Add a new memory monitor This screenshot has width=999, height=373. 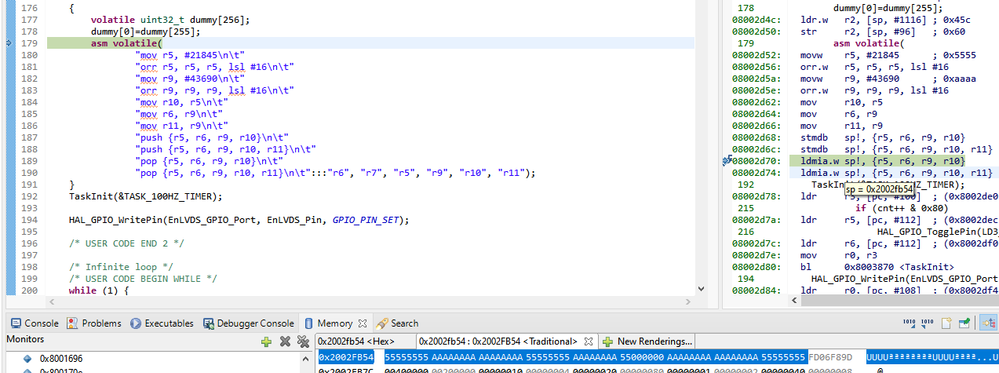266,341
